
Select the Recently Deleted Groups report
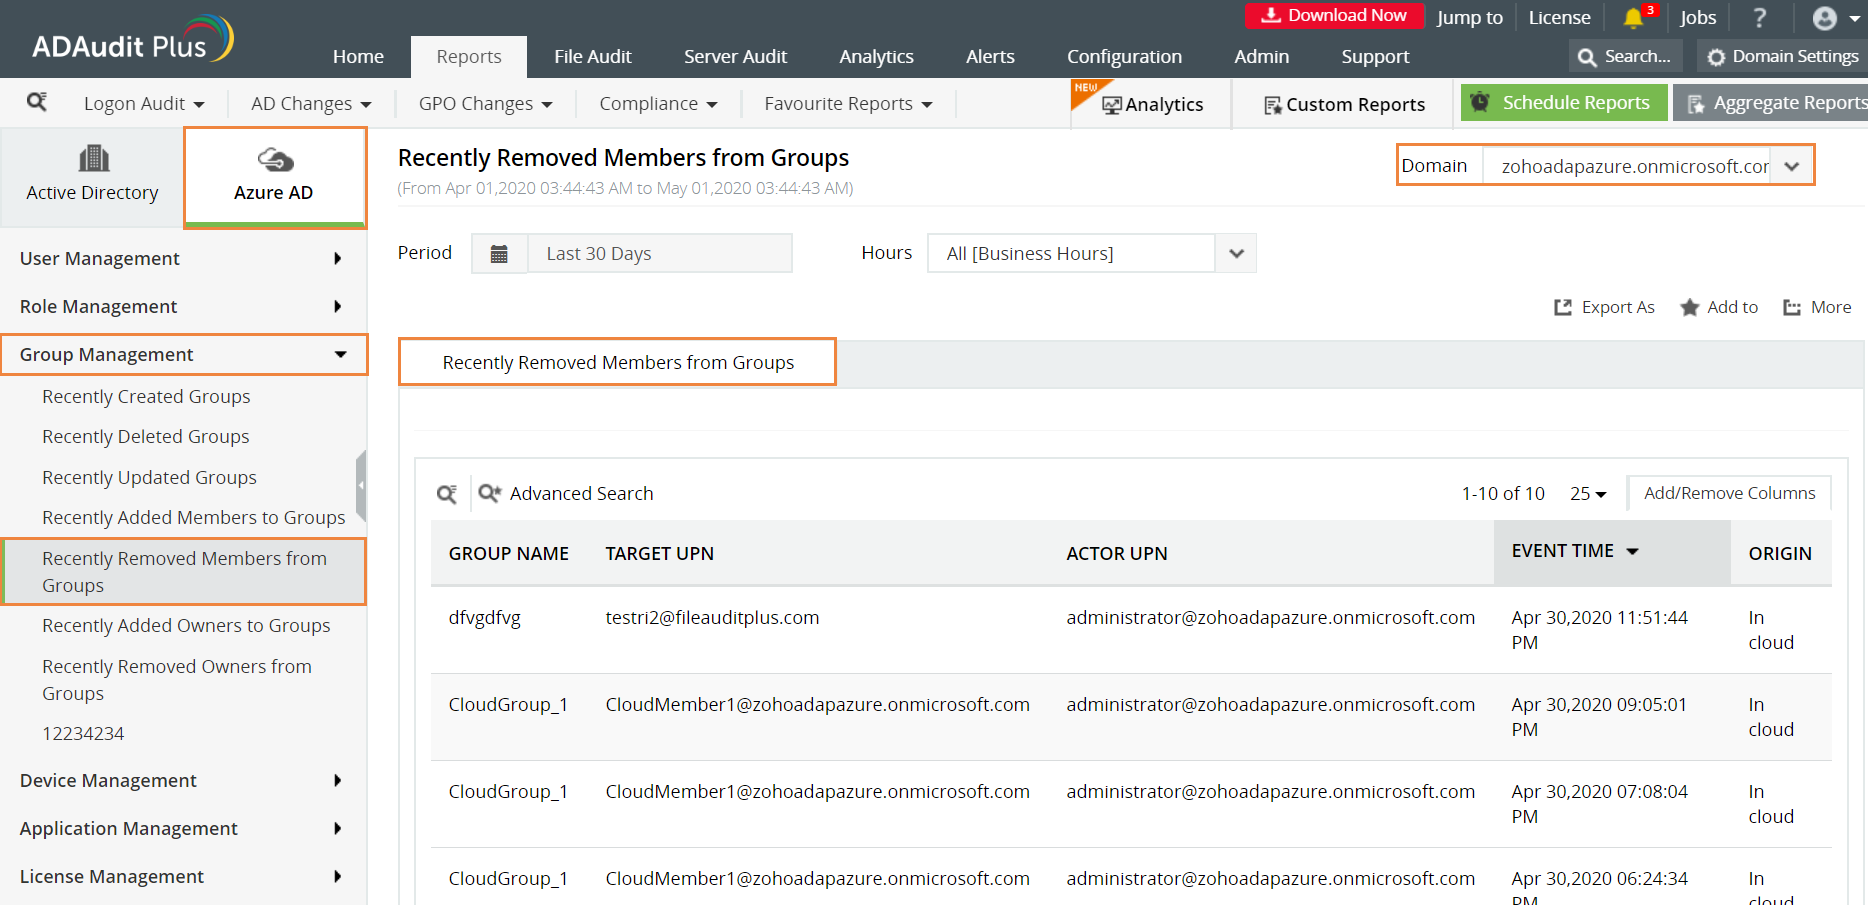coord(145,436)
